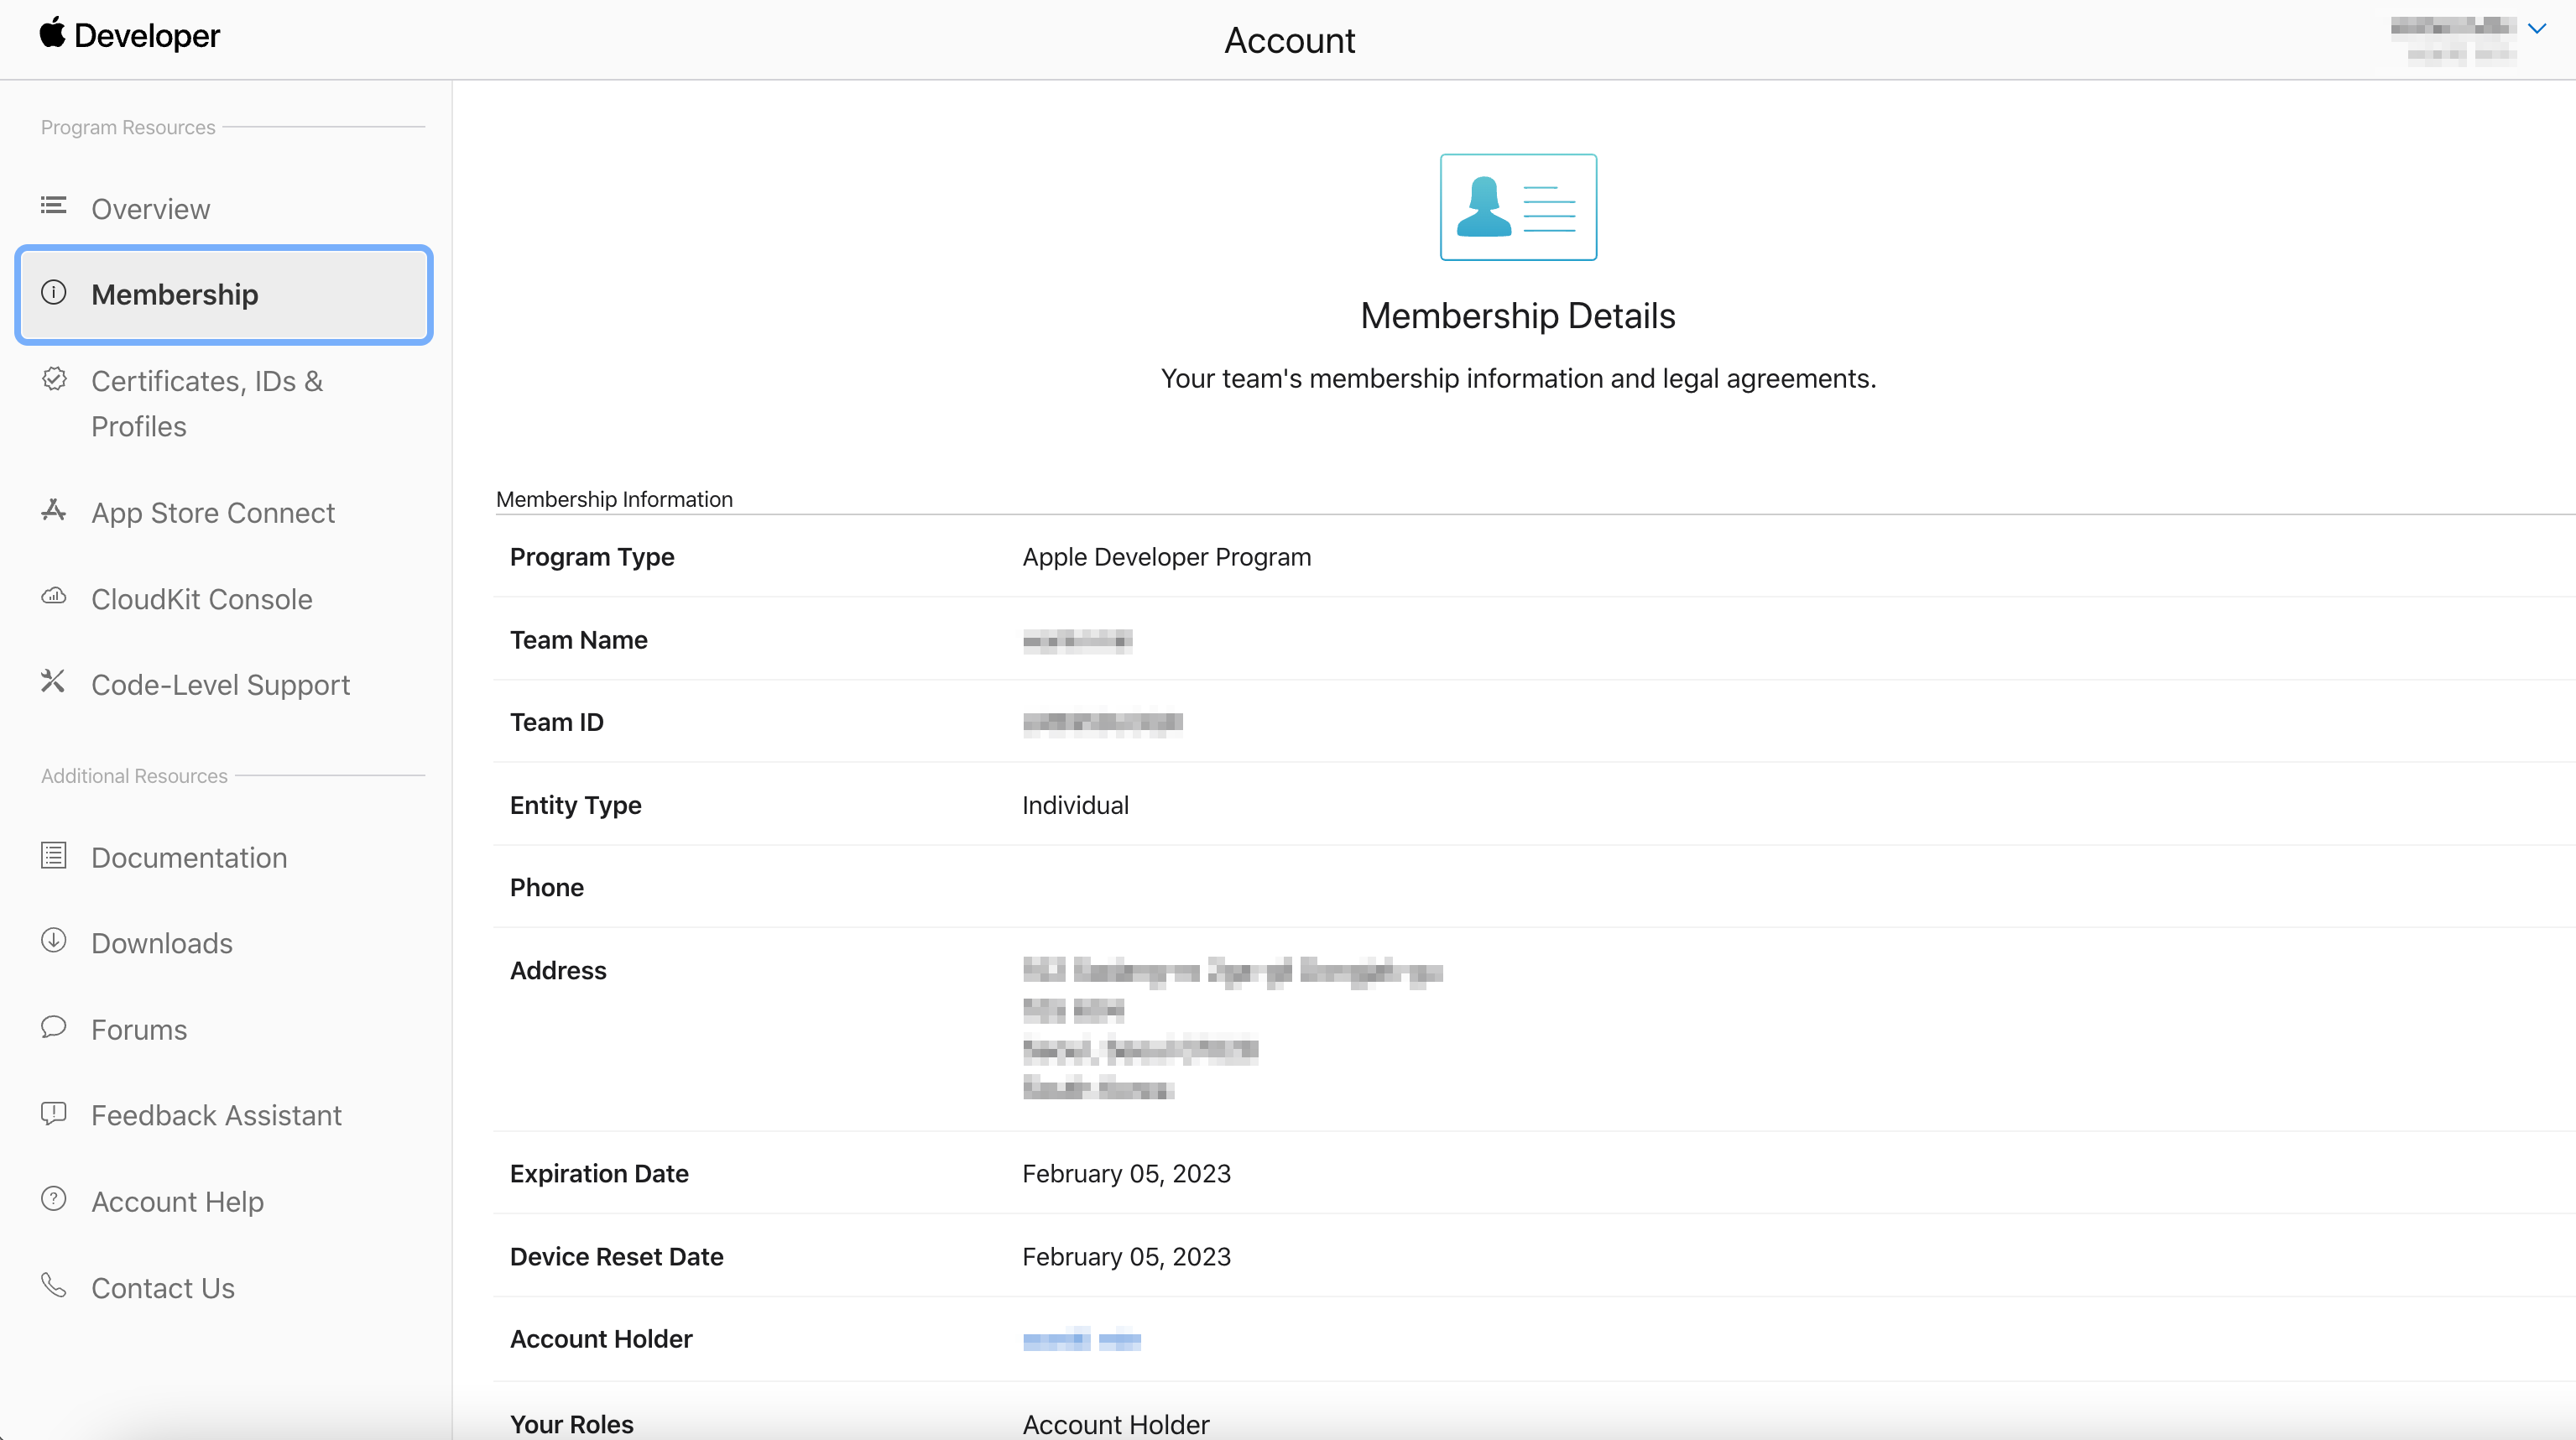Click the Apple Developer logo

[53, 33]
